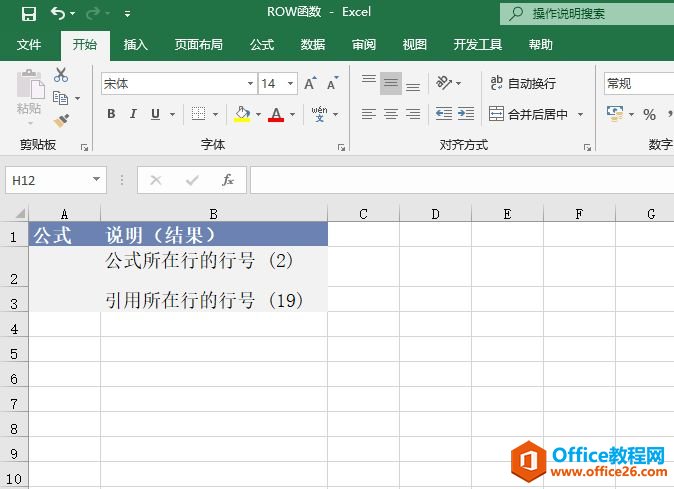Select middle vertical alignment

391,83
